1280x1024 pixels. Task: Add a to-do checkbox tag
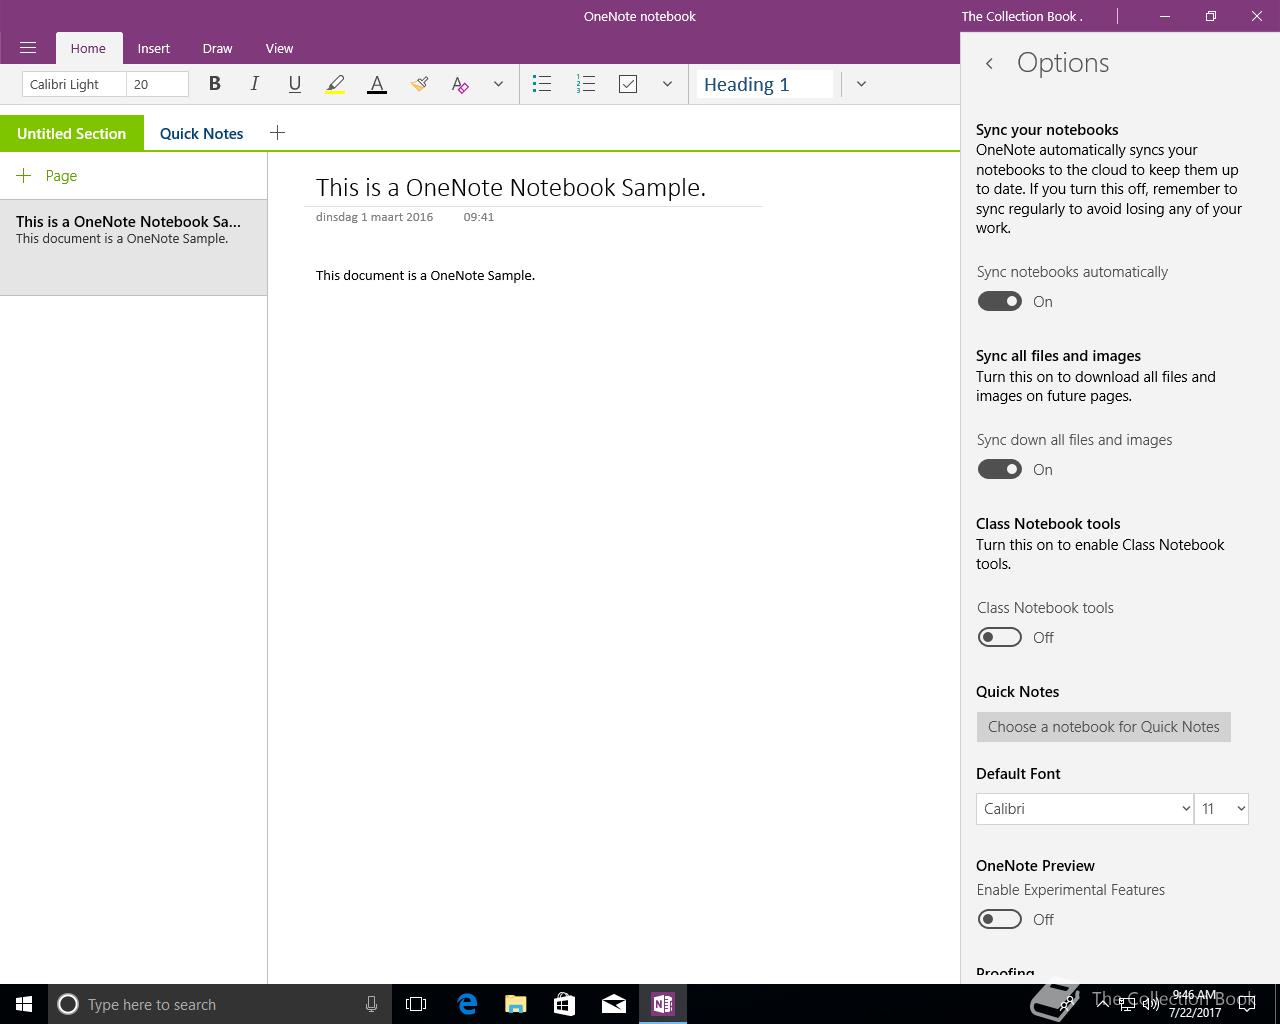pos(628,84)
